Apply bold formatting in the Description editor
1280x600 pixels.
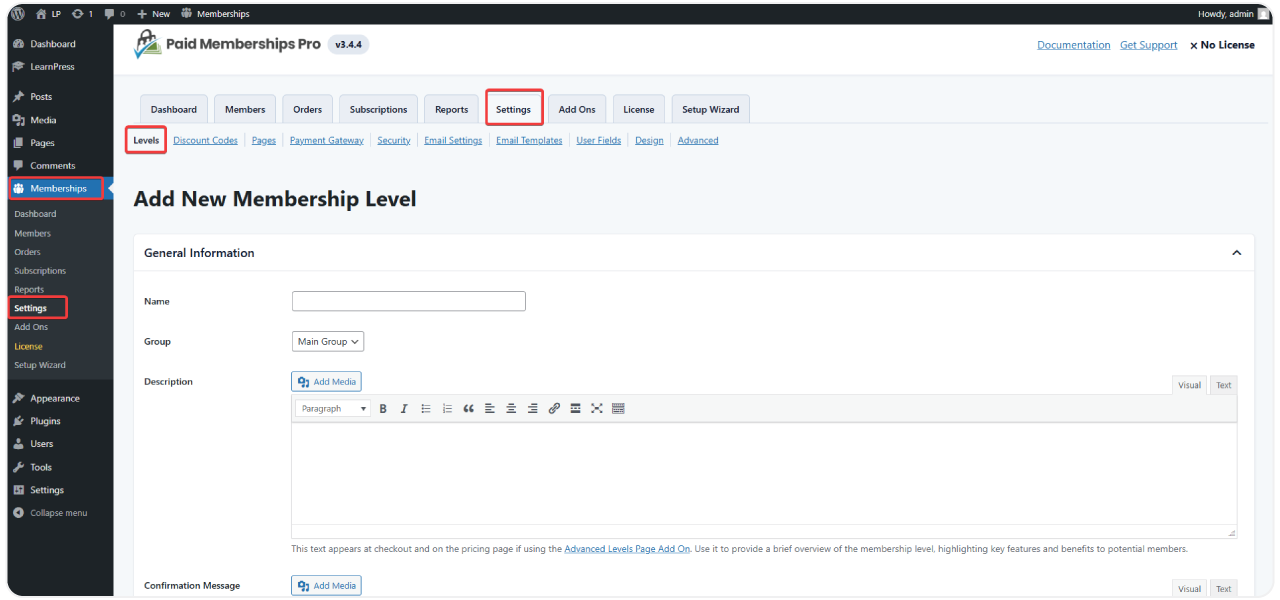[383, 408]
